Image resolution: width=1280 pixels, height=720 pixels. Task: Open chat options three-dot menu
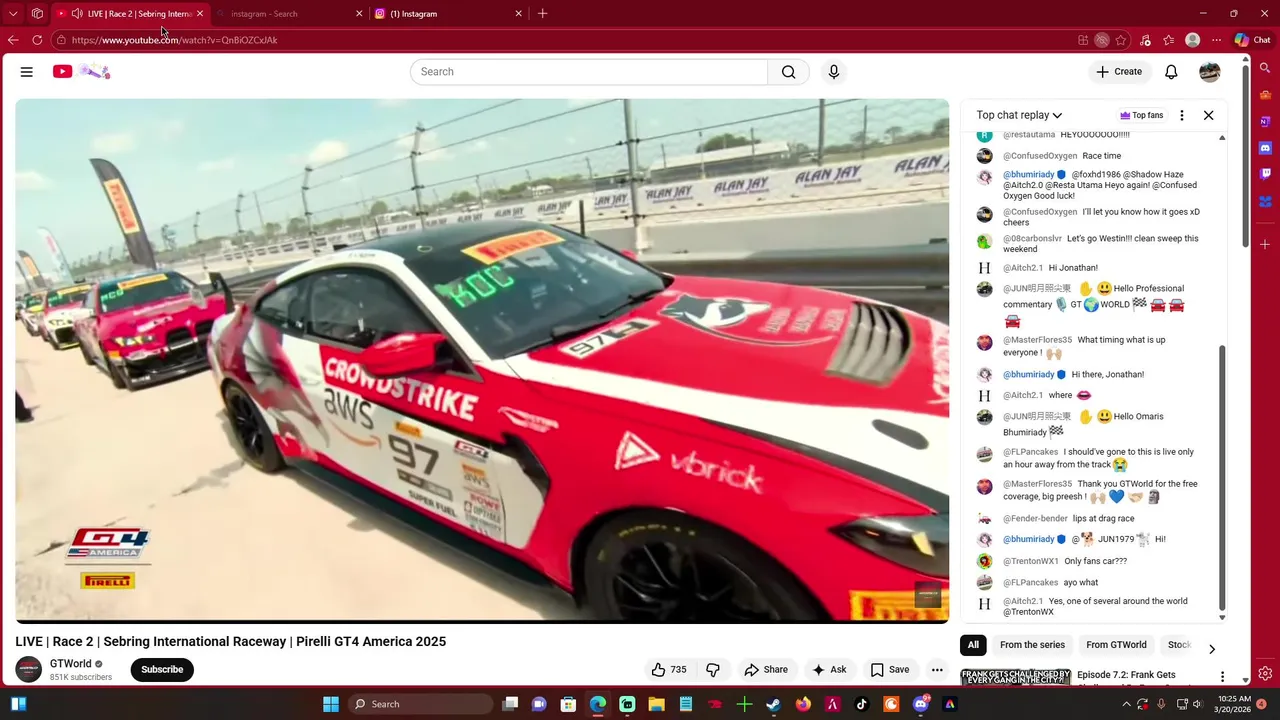pyautogui.click(x=1182, y=115)
